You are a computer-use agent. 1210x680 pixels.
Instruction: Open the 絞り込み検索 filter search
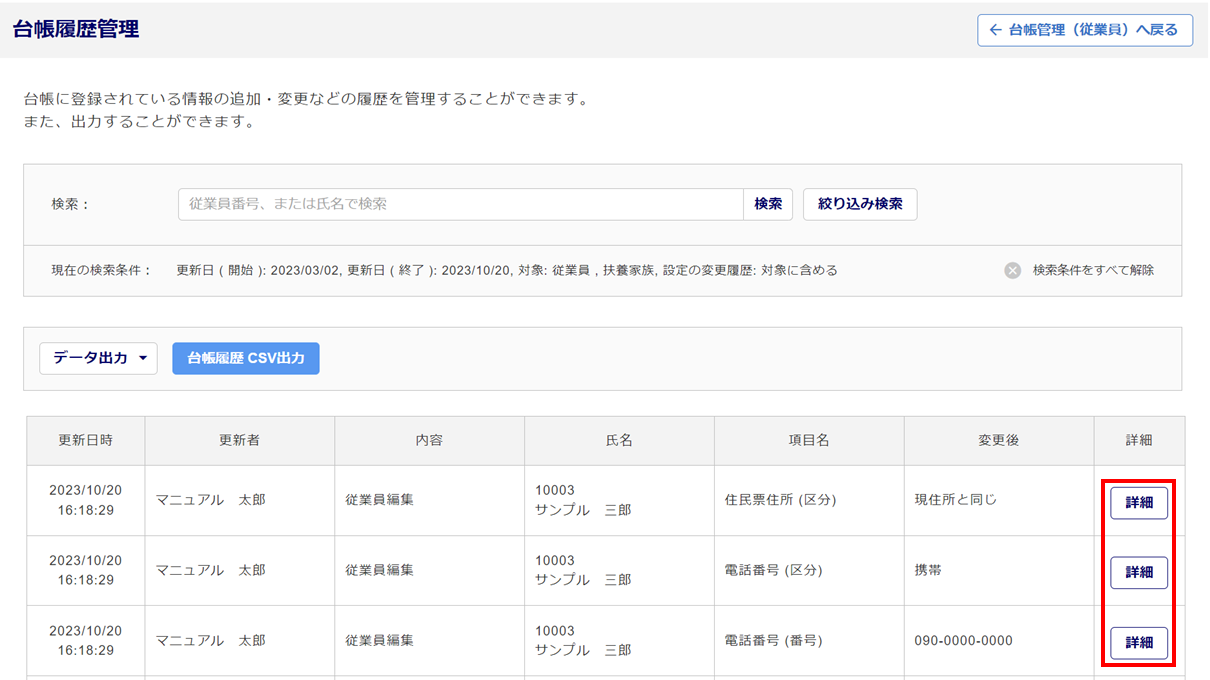coord(860,204)
